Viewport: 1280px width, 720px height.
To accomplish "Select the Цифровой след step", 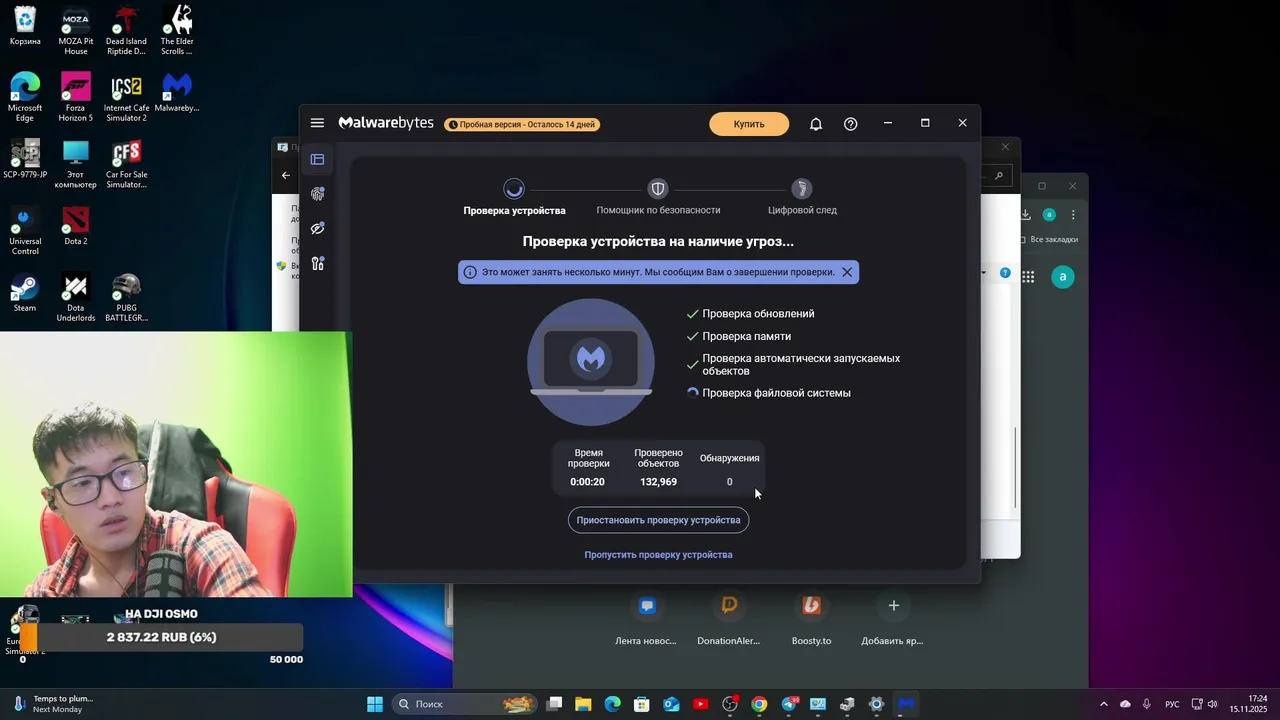I will tap(802, 197).
